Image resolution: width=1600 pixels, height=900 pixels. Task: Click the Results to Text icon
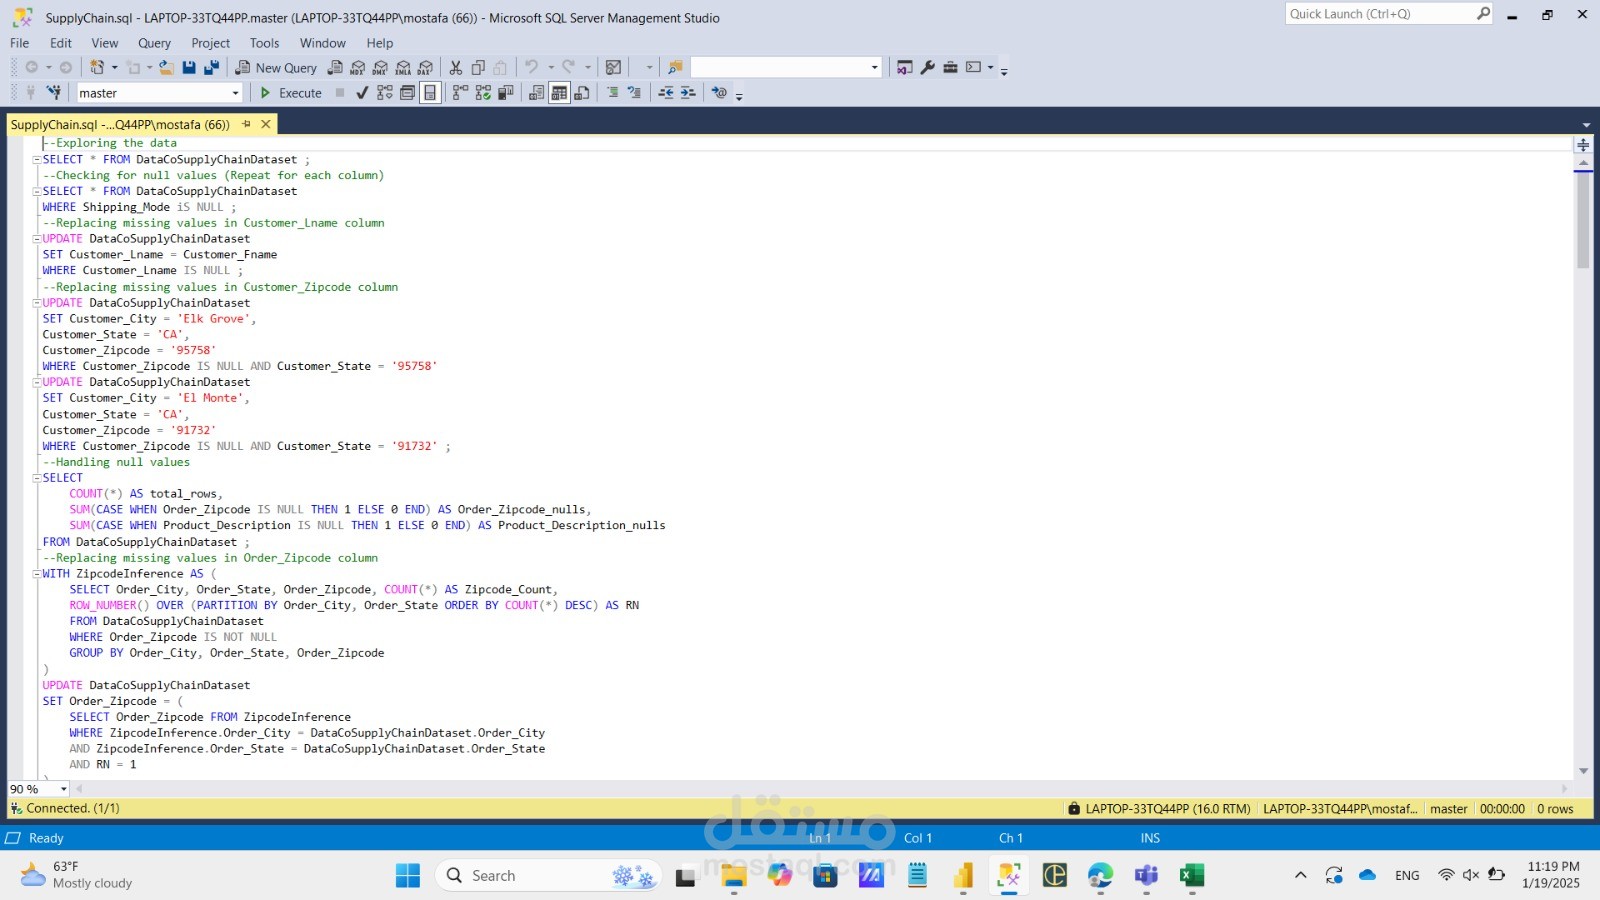click(x=536, y=92)
